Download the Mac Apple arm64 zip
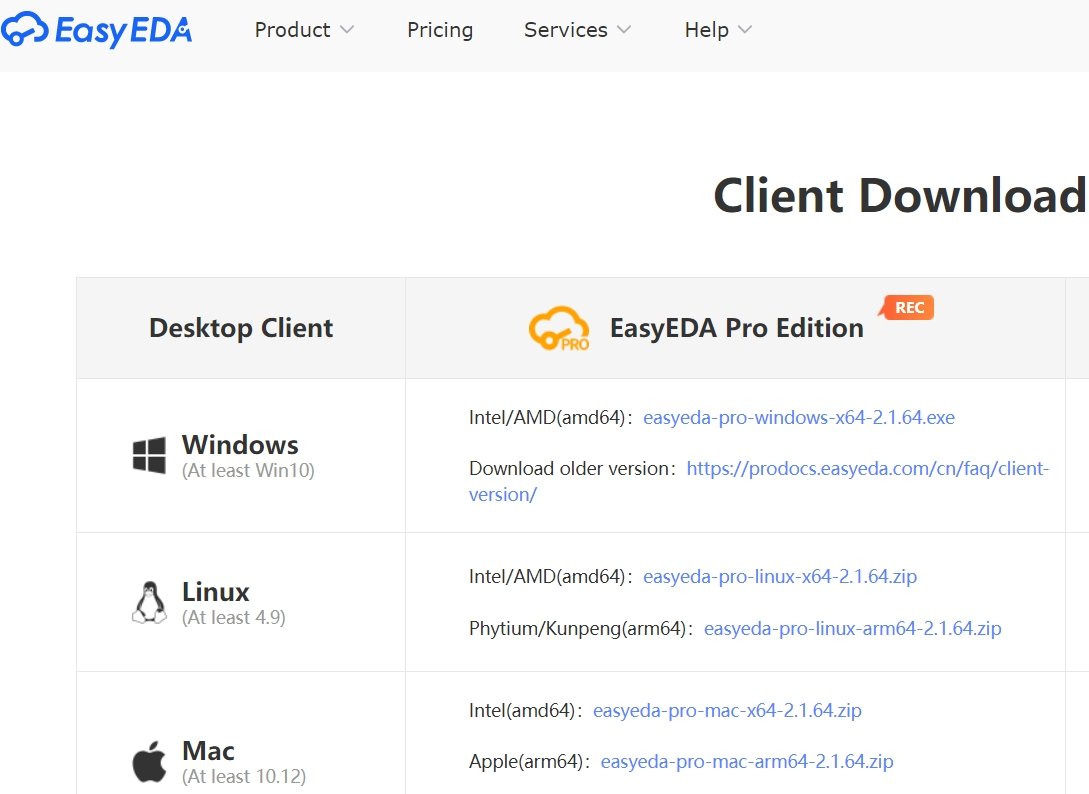 [x=746, y=762]
